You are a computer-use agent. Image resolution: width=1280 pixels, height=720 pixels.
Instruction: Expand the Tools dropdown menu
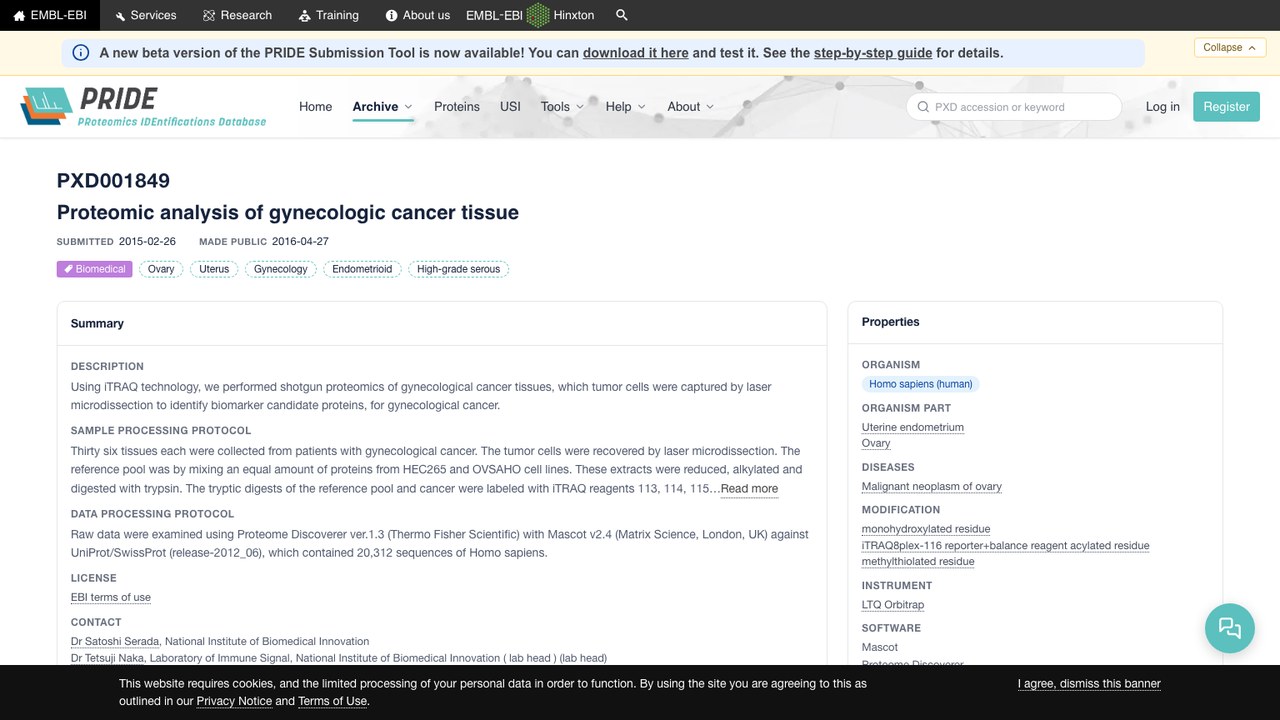tap(563, 107)
